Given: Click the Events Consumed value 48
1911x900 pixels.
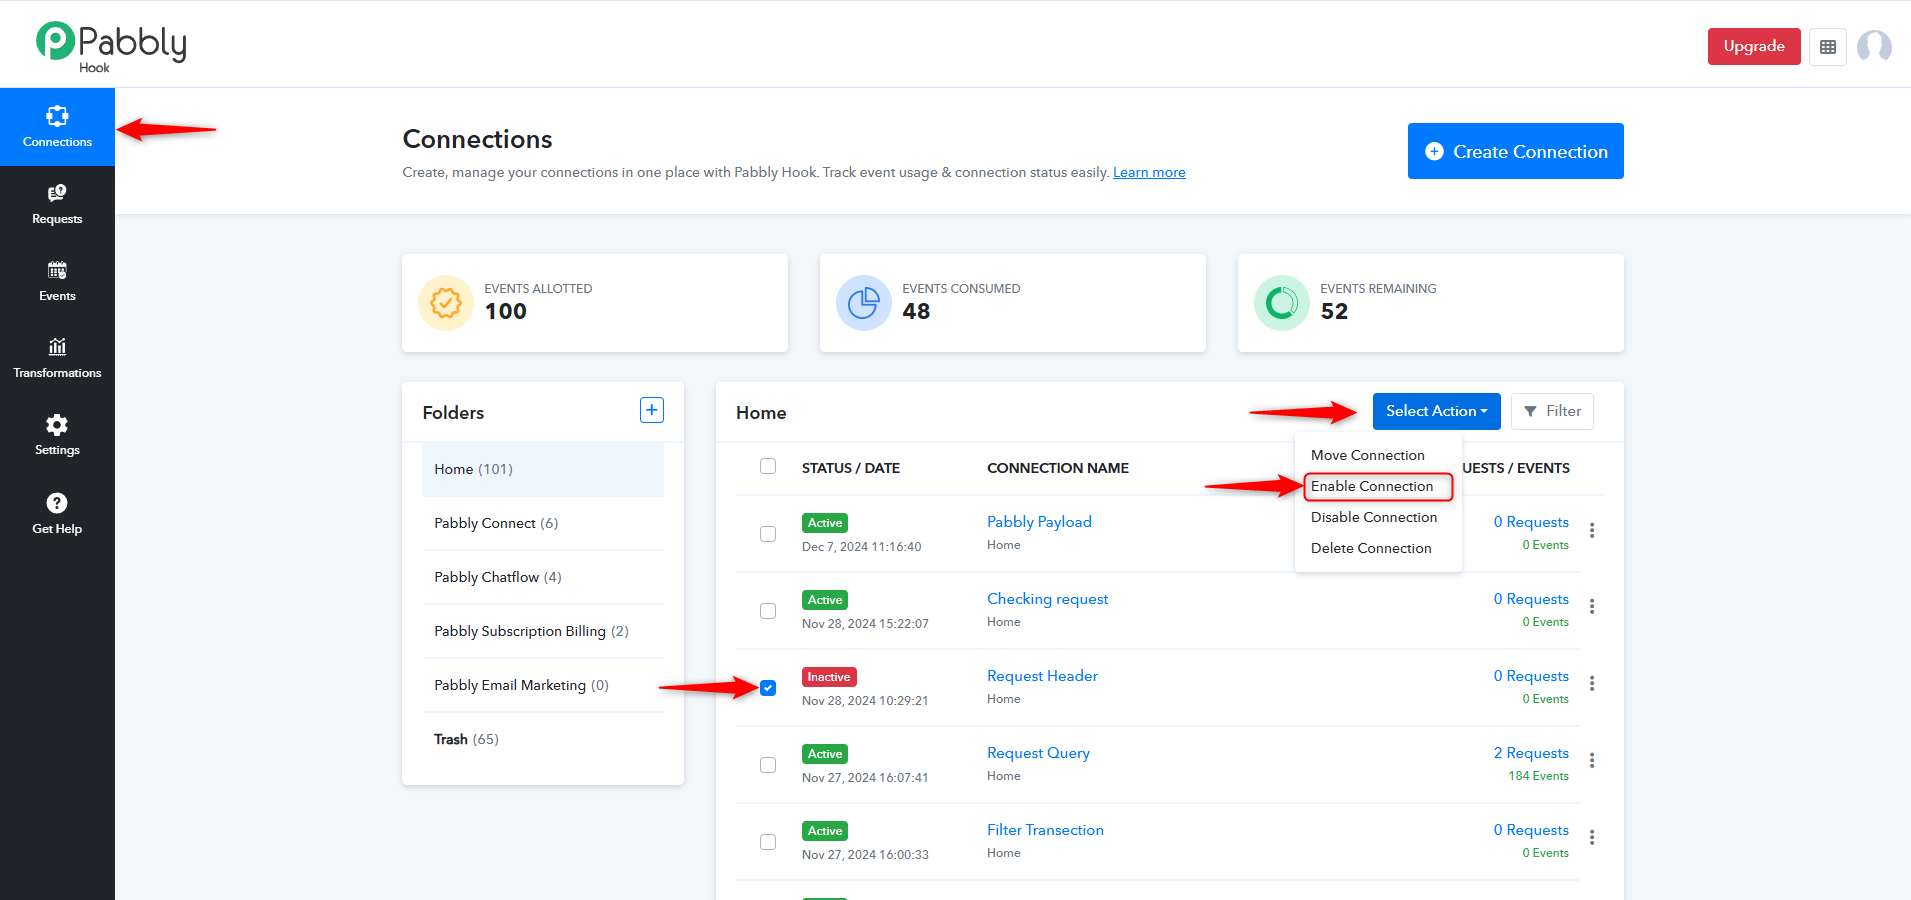Looking at the screenshot, I should pyautogui.click(x=916, y=311).
